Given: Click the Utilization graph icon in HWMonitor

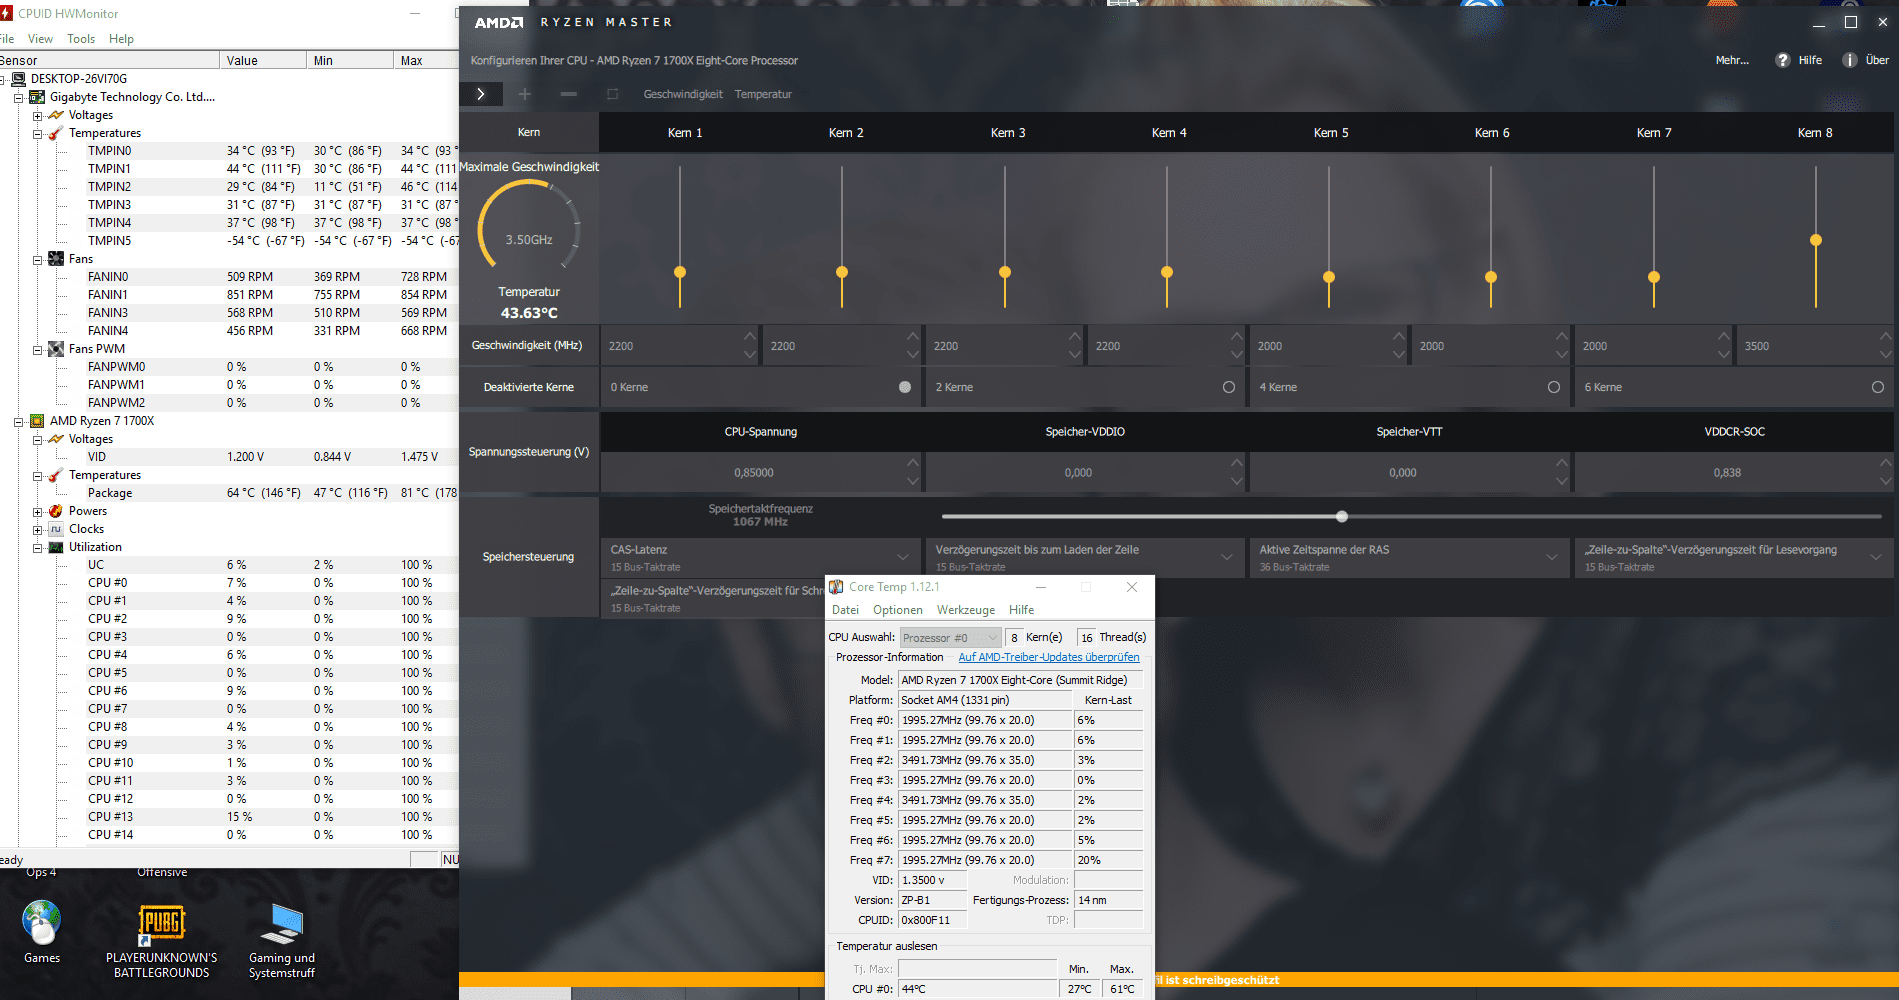Looking at the screenshot, I should [x=56, y=547].
